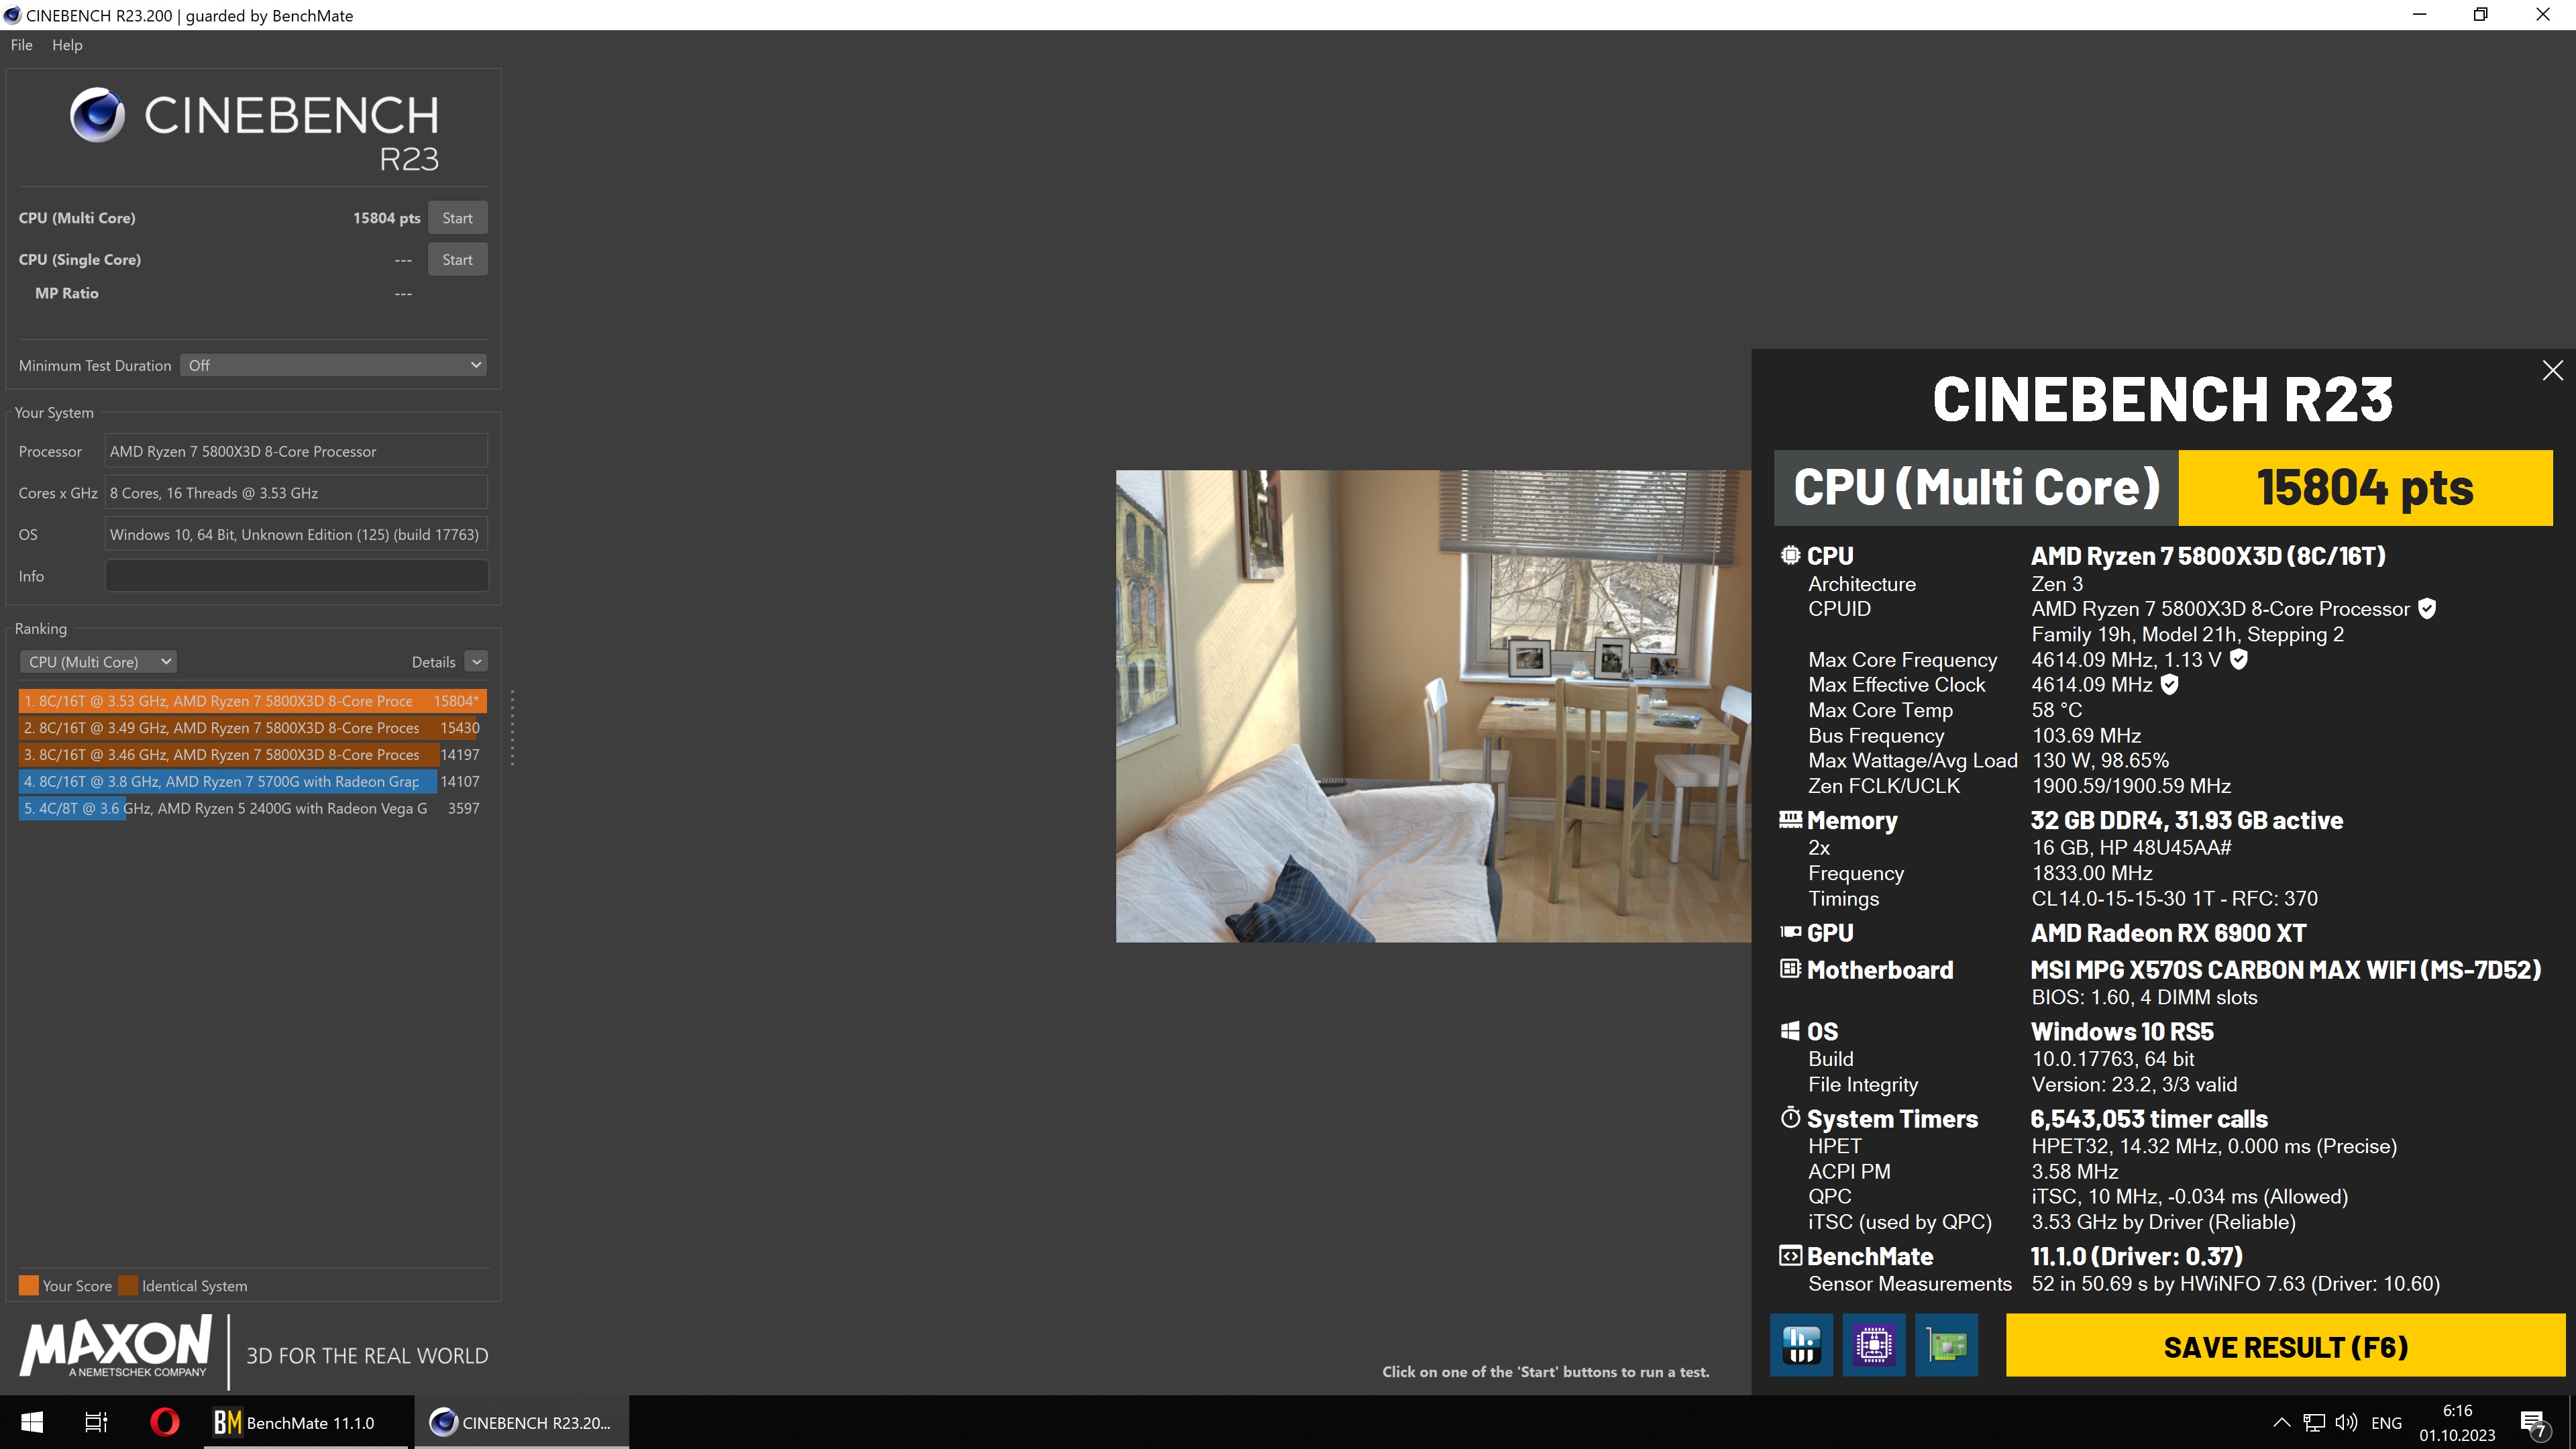Open the Help menu
Screen dimensions: 2576x1449
pyautogui.click(x=67, y=45)
